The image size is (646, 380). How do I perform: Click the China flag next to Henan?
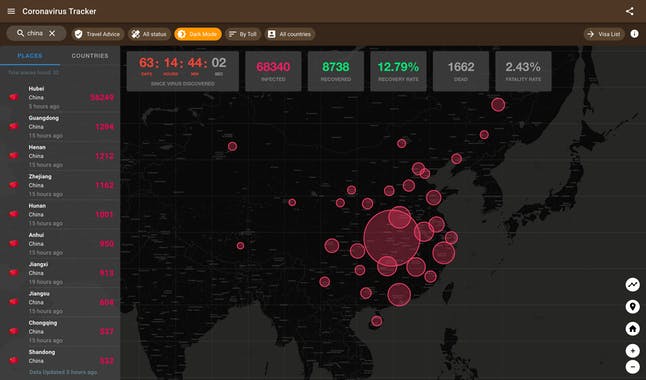point(14,155)
